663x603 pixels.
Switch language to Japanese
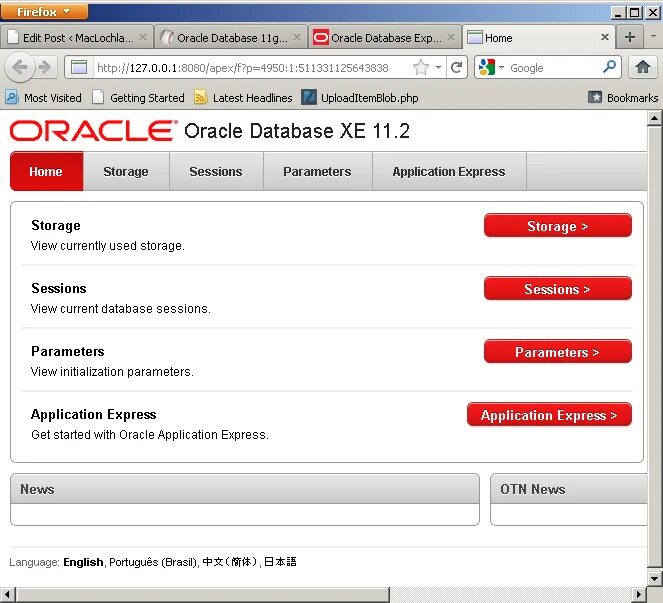tap(280, 562)
